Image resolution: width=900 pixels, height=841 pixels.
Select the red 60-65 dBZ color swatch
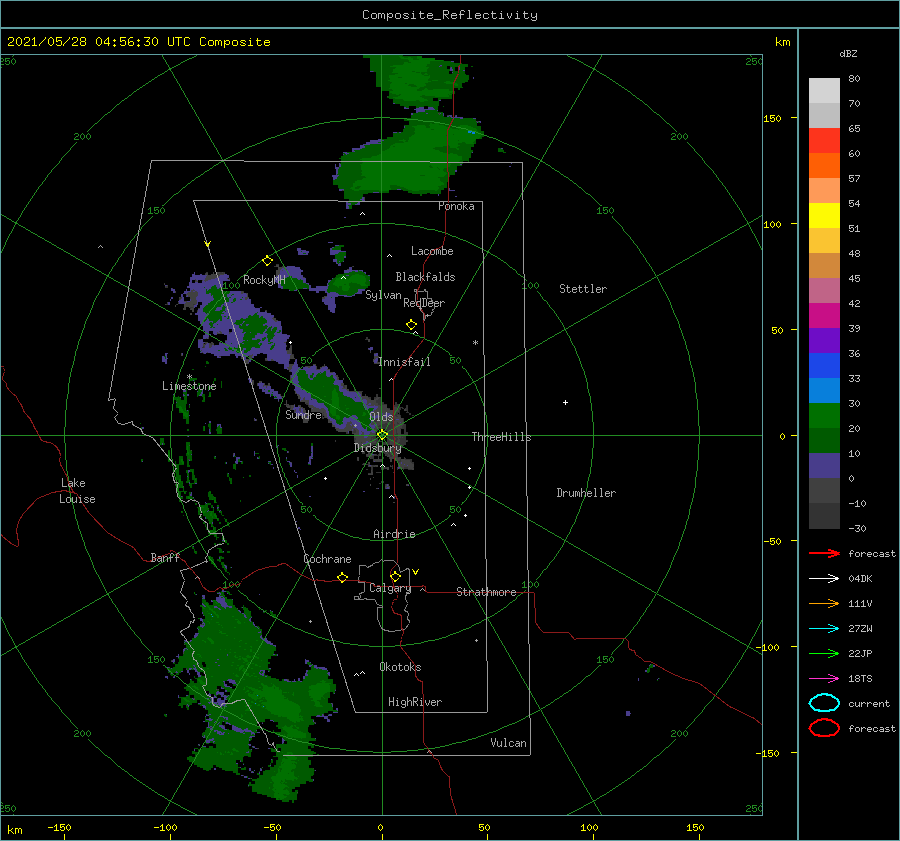point(824,141)
